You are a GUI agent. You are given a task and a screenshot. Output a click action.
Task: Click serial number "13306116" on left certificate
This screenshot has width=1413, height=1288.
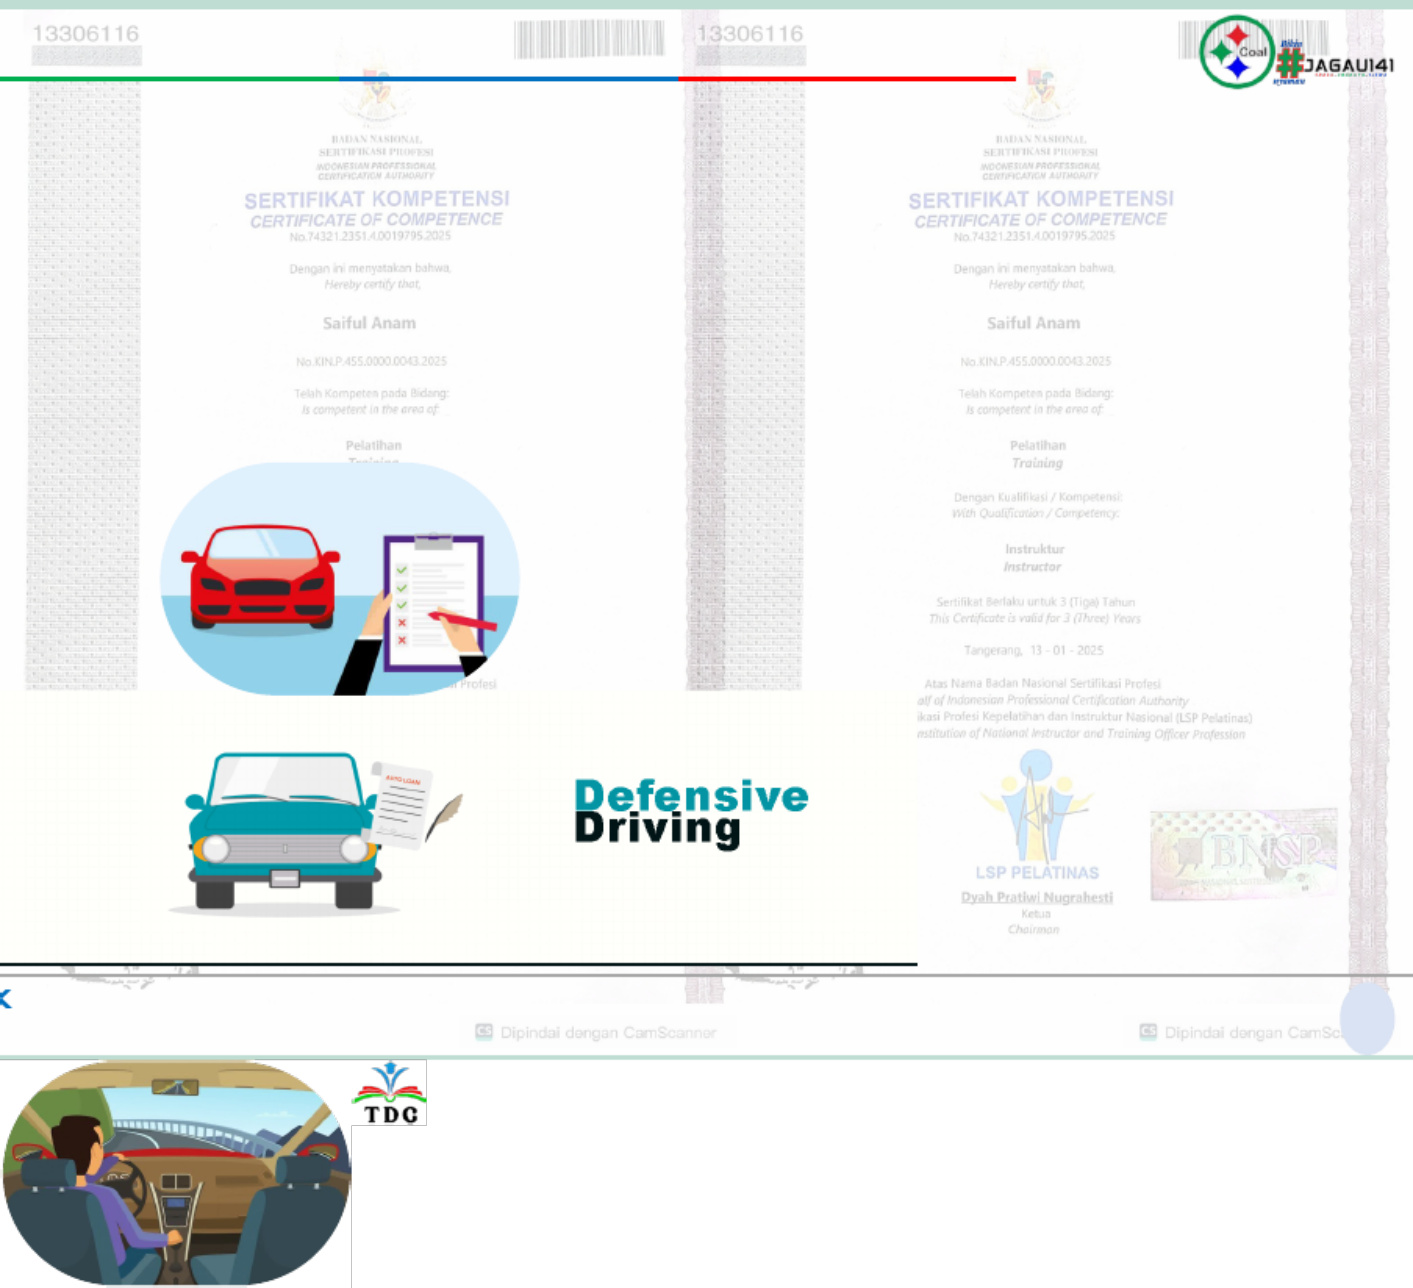[x=86, y=34]
